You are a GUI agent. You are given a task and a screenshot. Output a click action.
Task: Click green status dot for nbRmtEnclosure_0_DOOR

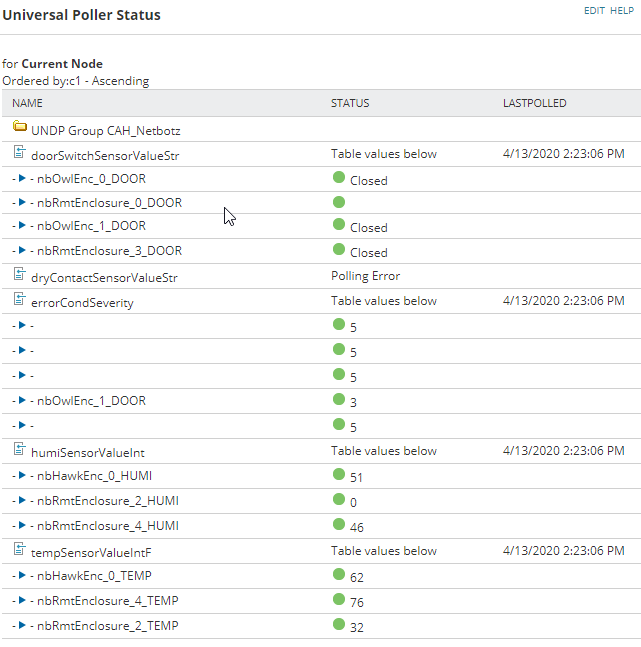[339, 202]
